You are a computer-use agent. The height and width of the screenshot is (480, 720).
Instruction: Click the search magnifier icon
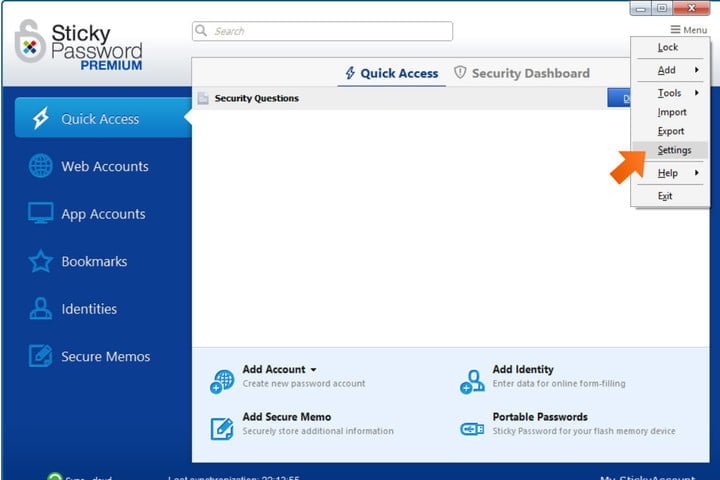click(201, 30)
